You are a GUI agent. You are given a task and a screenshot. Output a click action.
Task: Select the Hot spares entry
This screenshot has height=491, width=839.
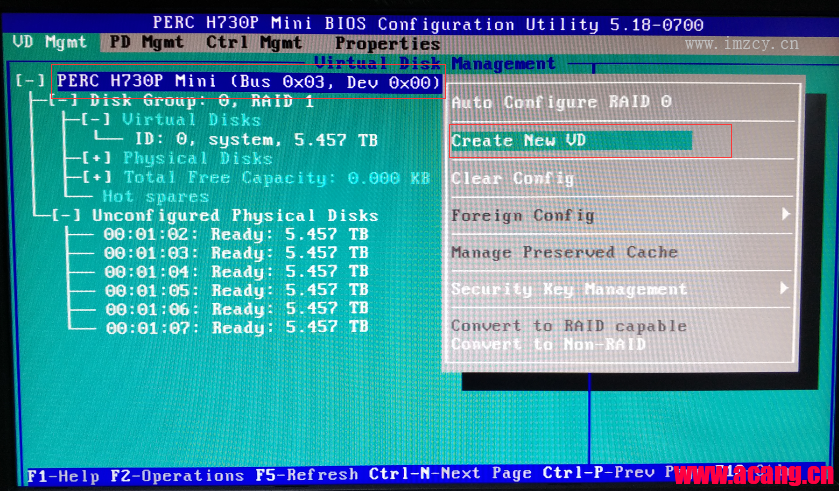(x=156, y=197)
